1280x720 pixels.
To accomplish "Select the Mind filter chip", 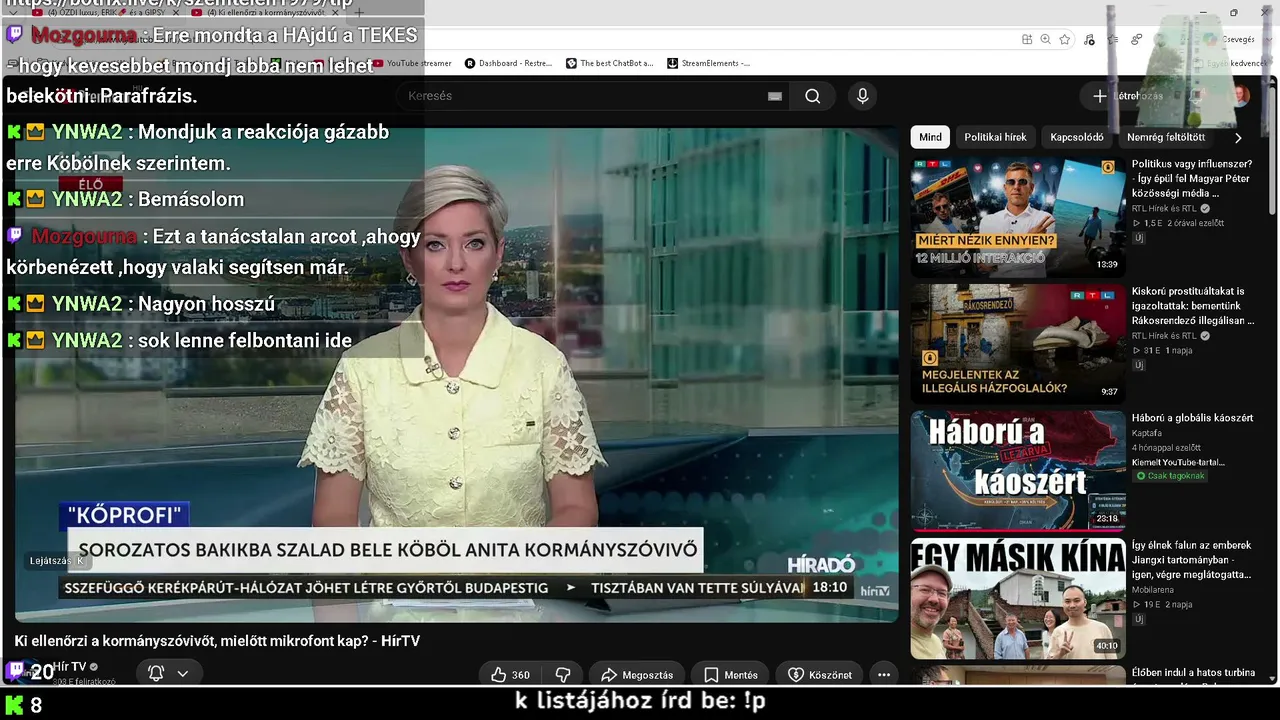I will [930, 137].
